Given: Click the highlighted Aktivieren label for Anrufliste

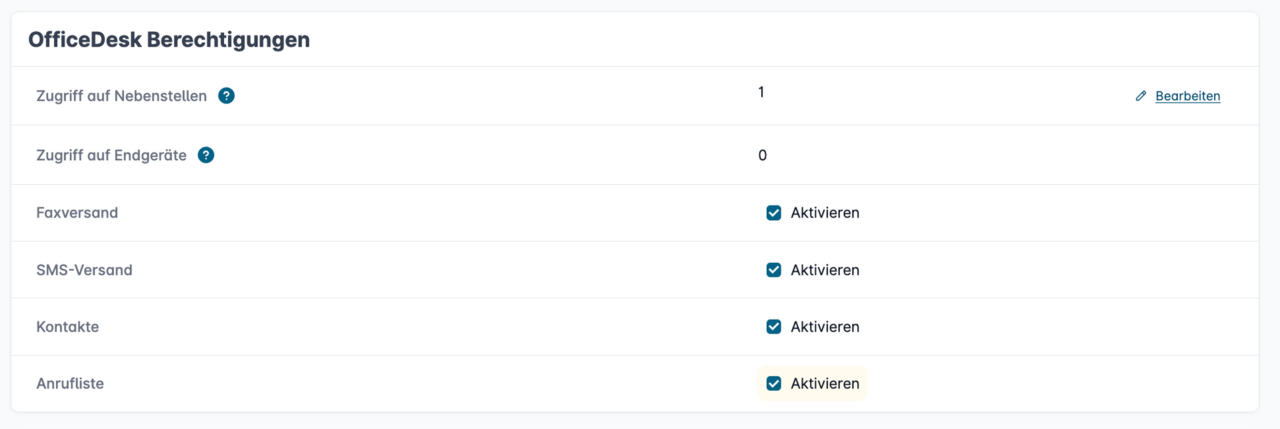Looking at the screenshot, I should tap(824, 383).
